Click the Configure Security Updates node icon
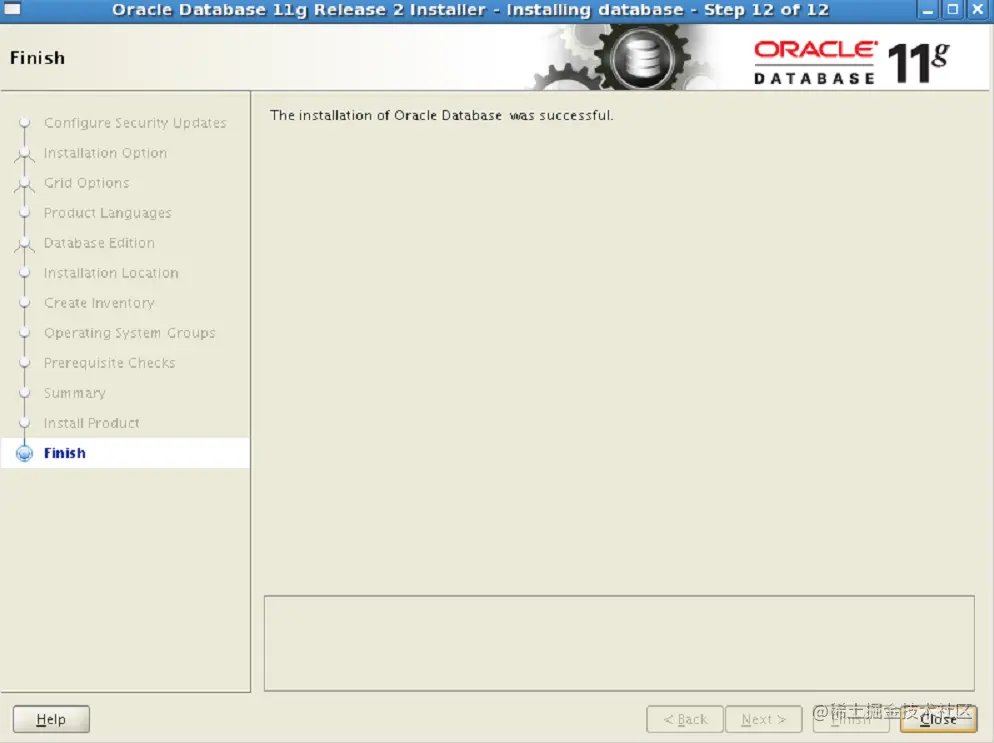This screenshot has height=743, width=994. coord(24,122)
